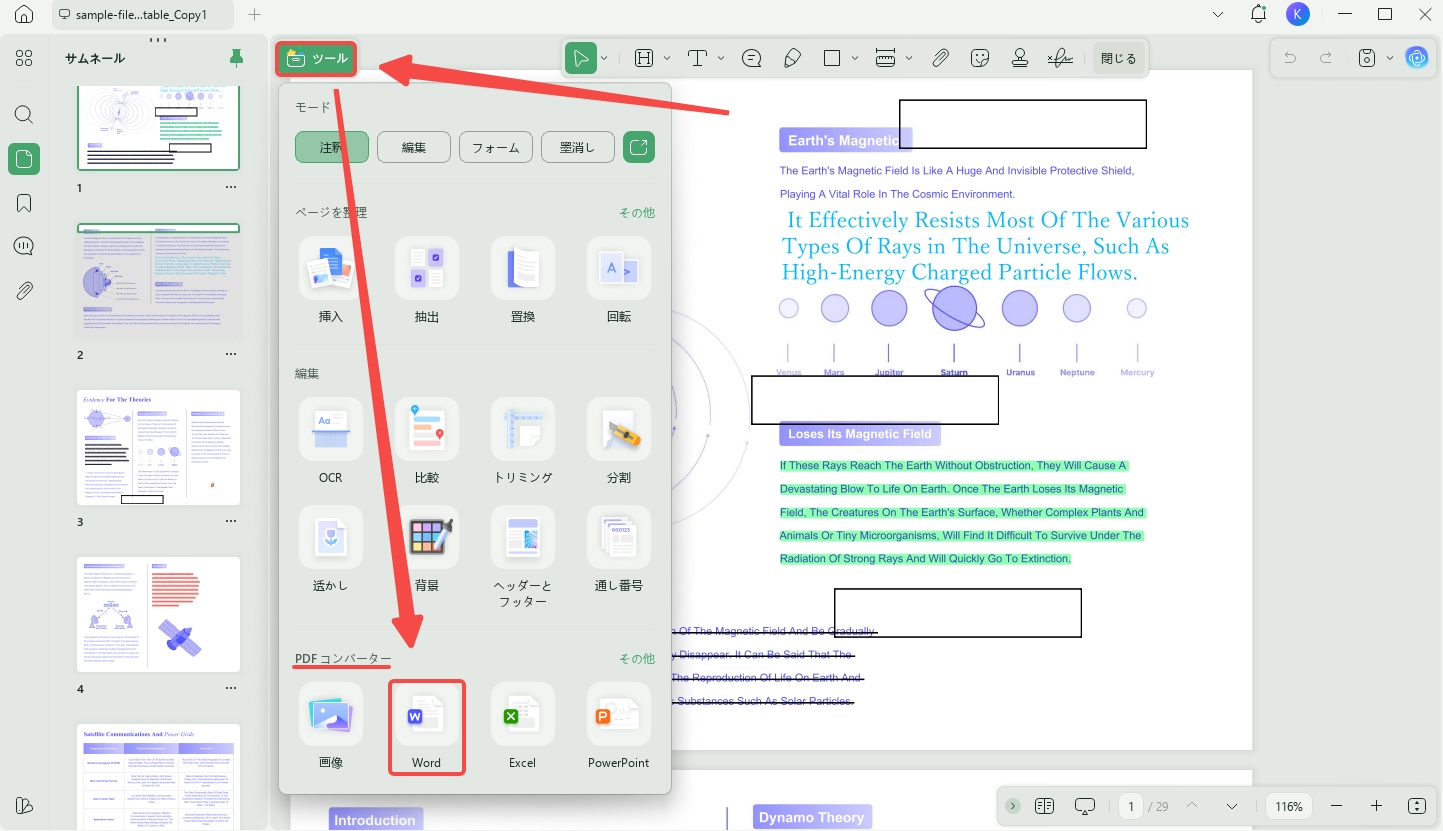Screen dimensions: 1443x831
Task: Expand the text tool dropdown arrow
Action: 721,58
